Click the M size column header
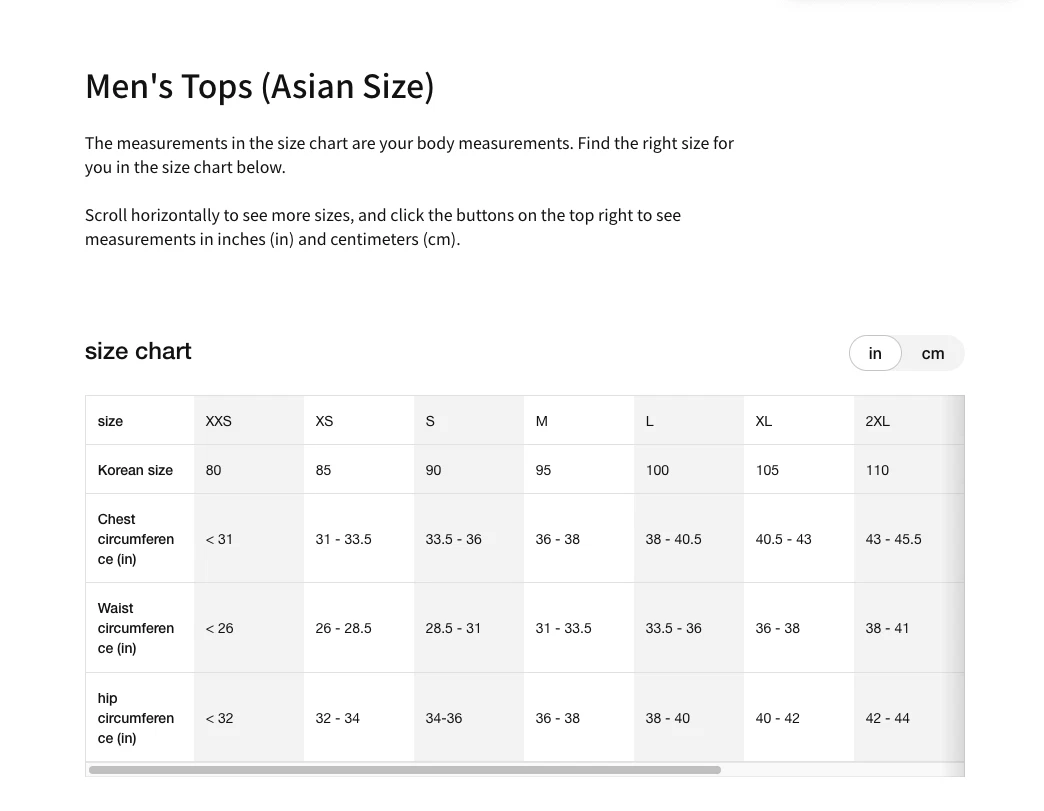 (542, 421)
